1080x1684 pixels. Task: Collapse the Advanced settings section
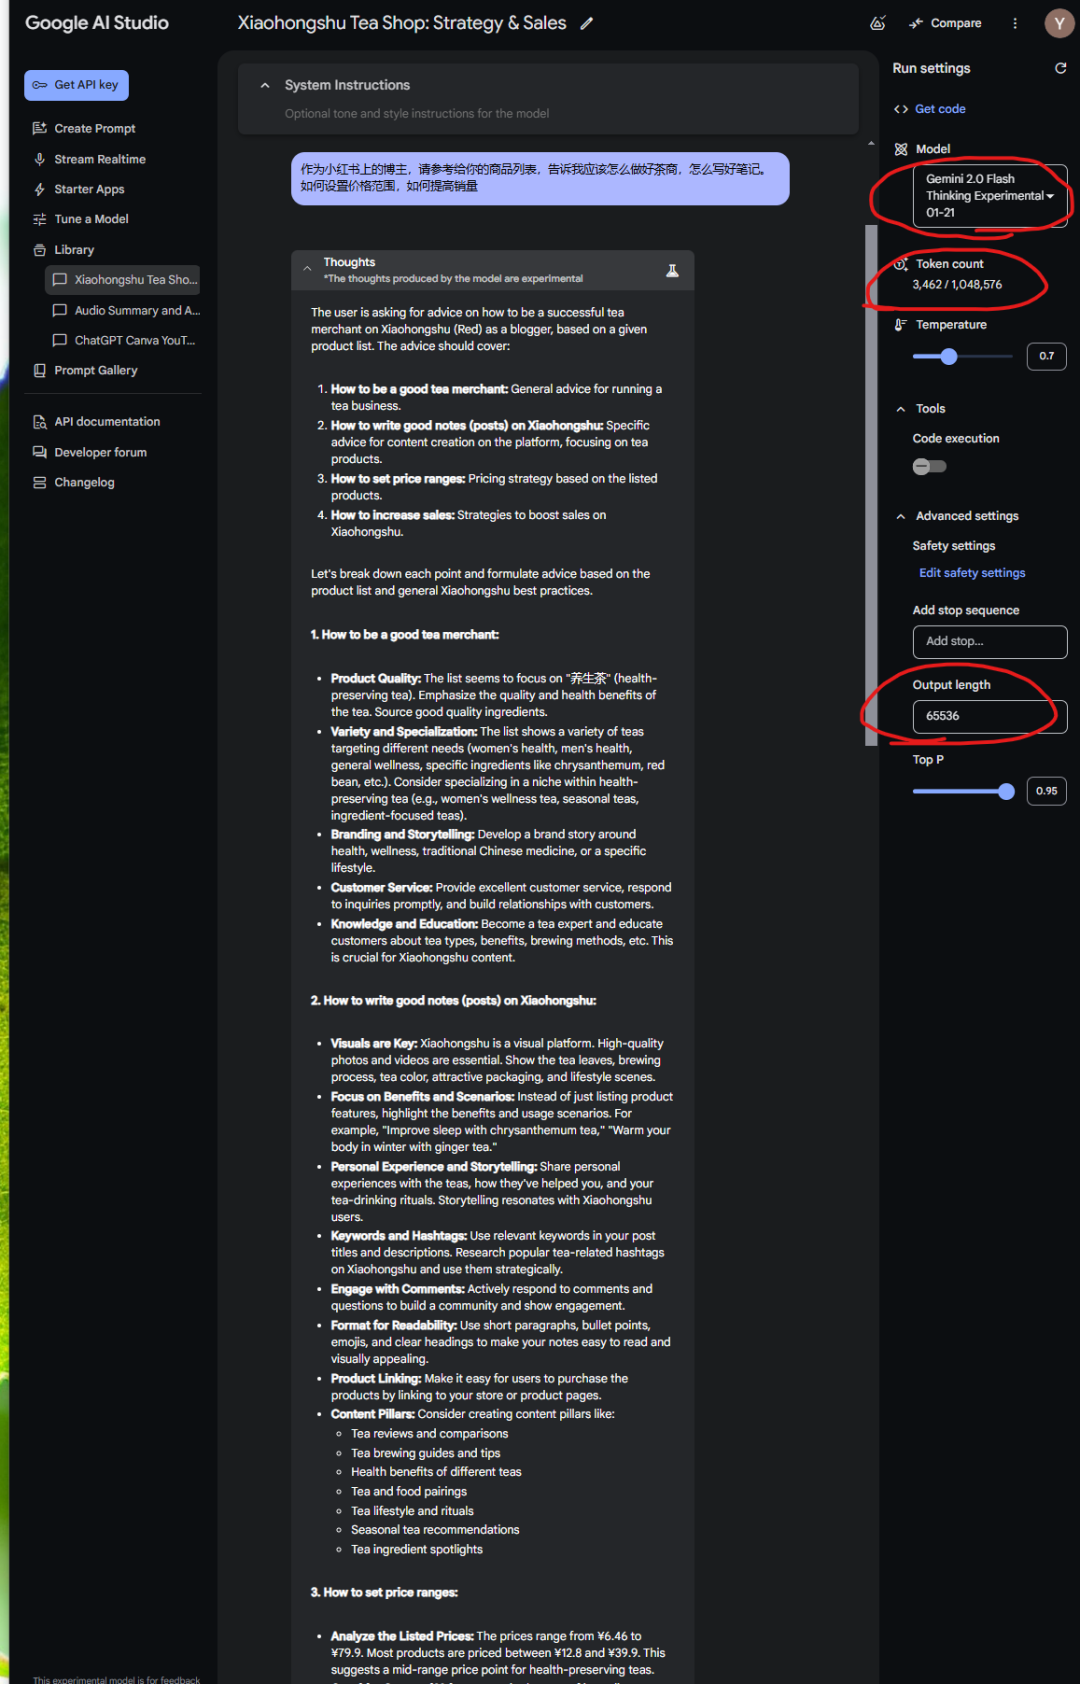(901, 516)
